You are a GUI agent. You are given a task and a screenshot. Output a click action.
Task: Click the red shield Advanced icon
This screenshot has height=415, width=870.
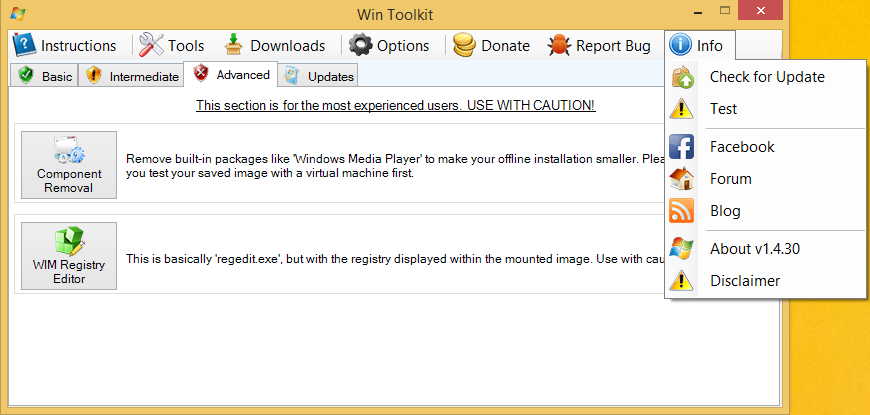(x=201, y=73)
